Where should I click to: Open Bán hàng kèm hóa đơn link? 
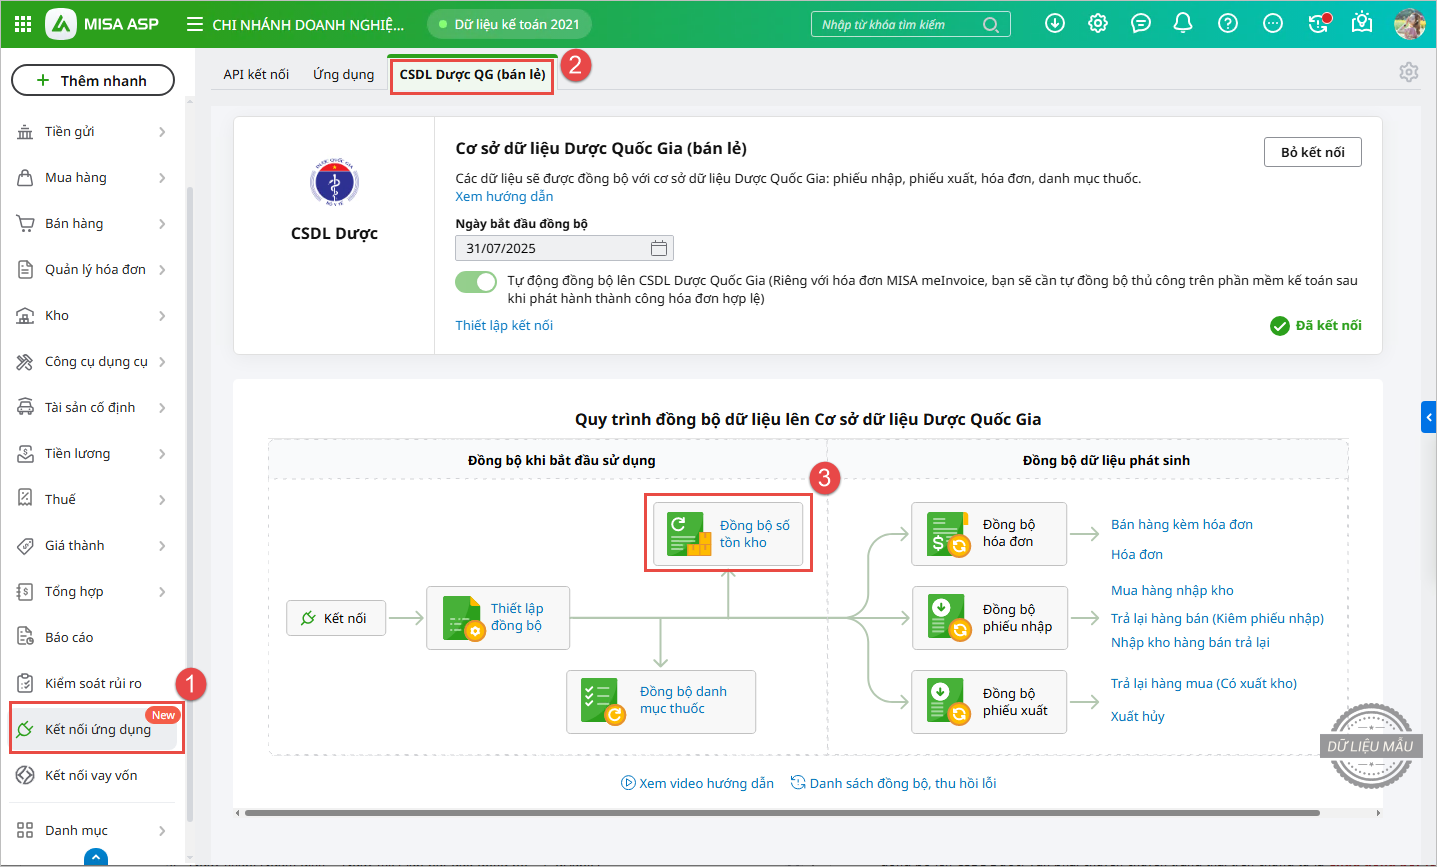tap(1182, 524)
